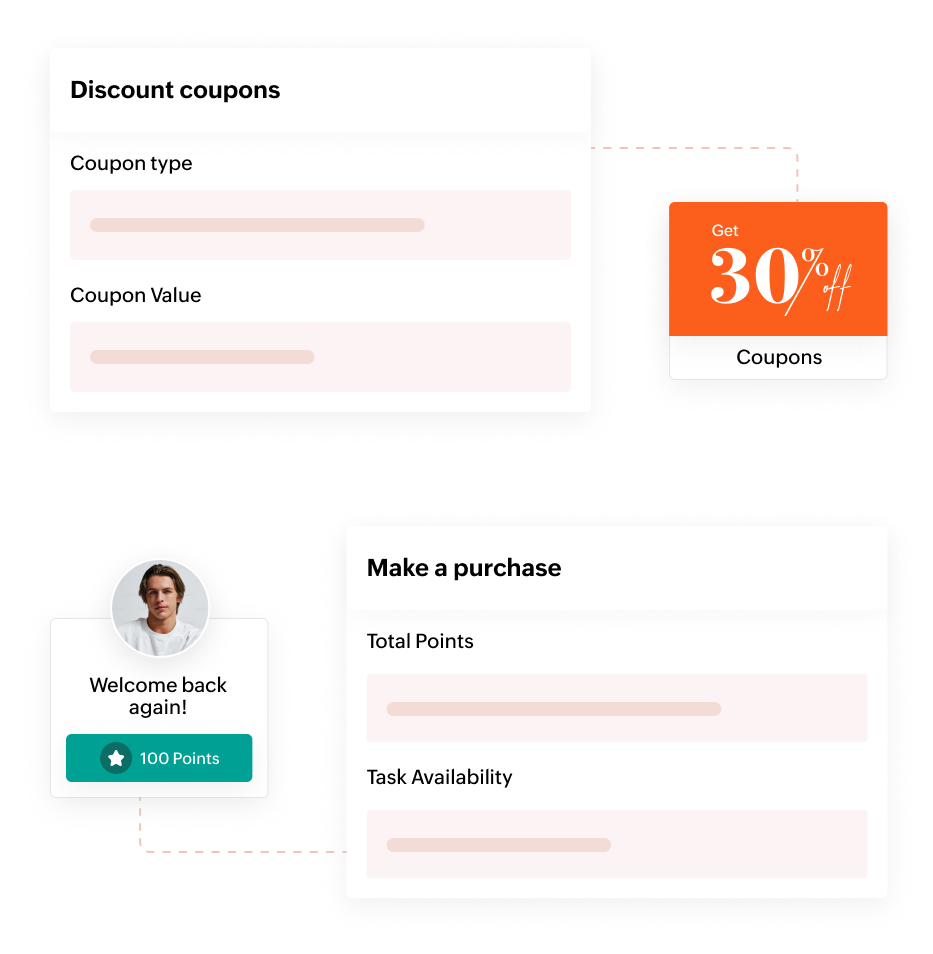Click the Task Availability label
The height and width of the screenshot is (954, 933).
pos(439,777)
